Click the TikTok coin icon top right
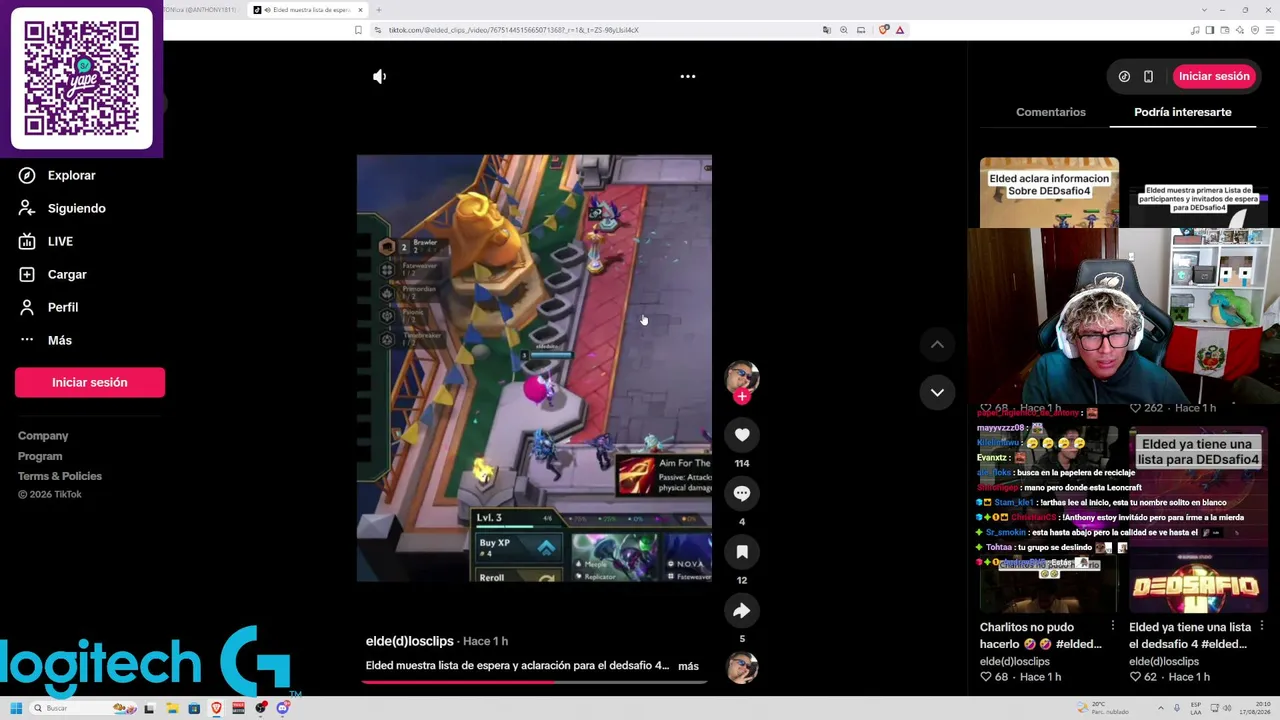Image resolution: width=1280 pixels, height=720 pixels. click(x=1124, y=76)
